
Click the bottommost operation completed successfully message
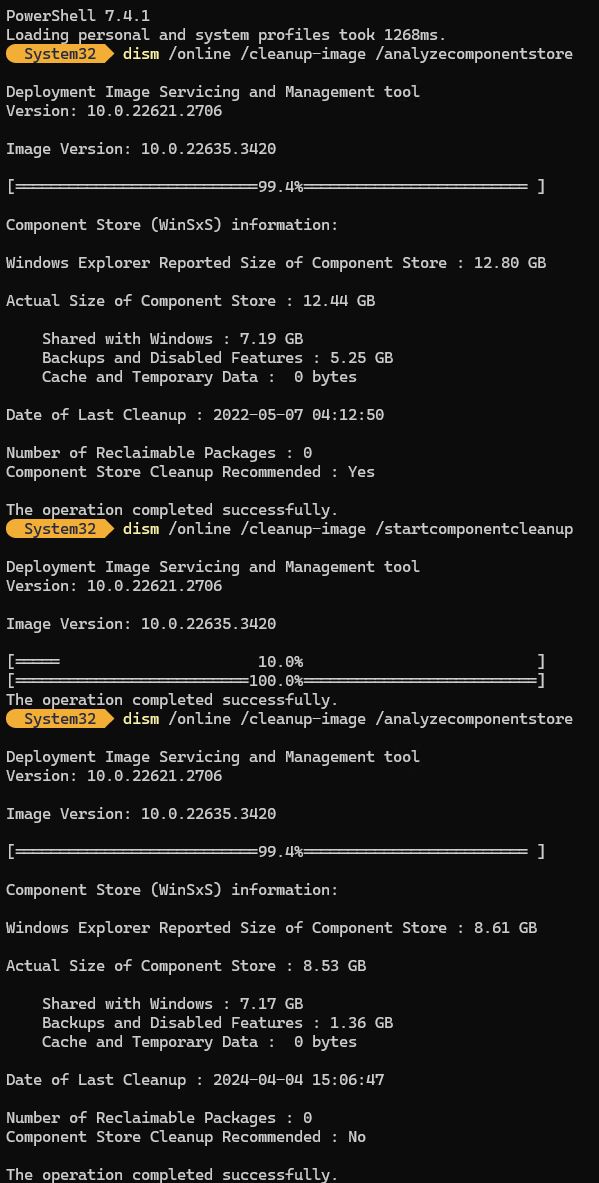[x=172, y=1175]
